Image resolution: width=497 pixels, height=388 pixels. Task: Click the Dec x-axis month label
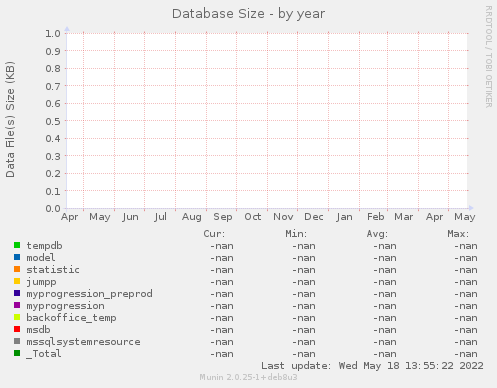[314, 217]
